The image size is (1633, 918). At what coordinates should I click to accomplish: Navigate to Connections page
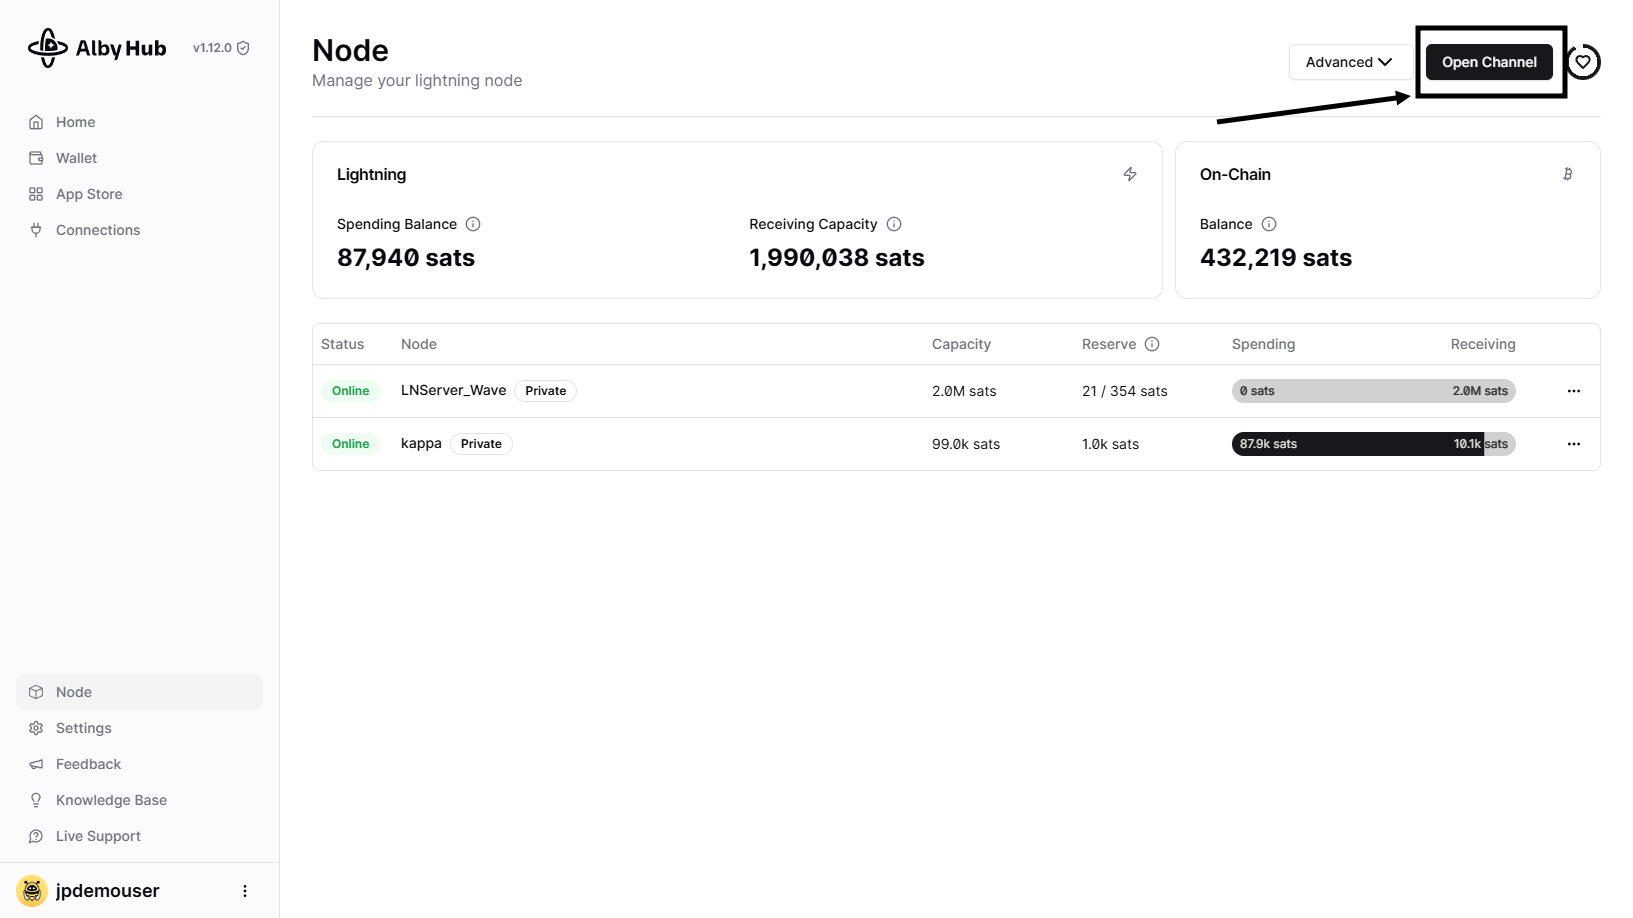(98, 230)
